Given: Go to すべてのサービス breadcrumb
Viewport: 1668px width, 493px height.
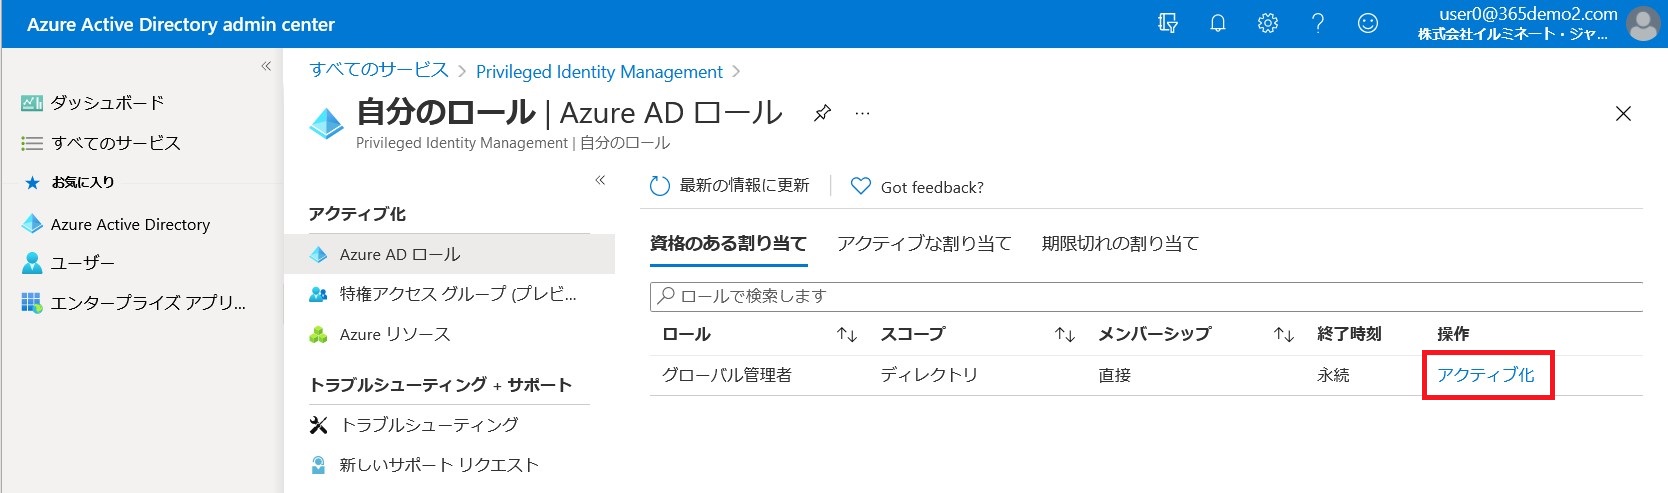Looking at the screenshot, I should point(379,70).
